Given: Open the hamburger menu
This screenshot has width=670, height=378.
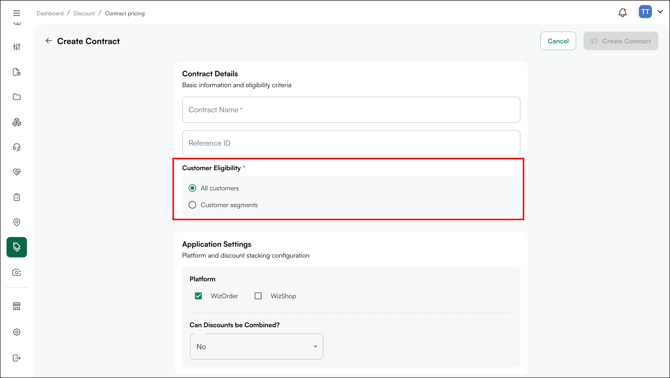Looking at the screenshot, I should point(17,13).
